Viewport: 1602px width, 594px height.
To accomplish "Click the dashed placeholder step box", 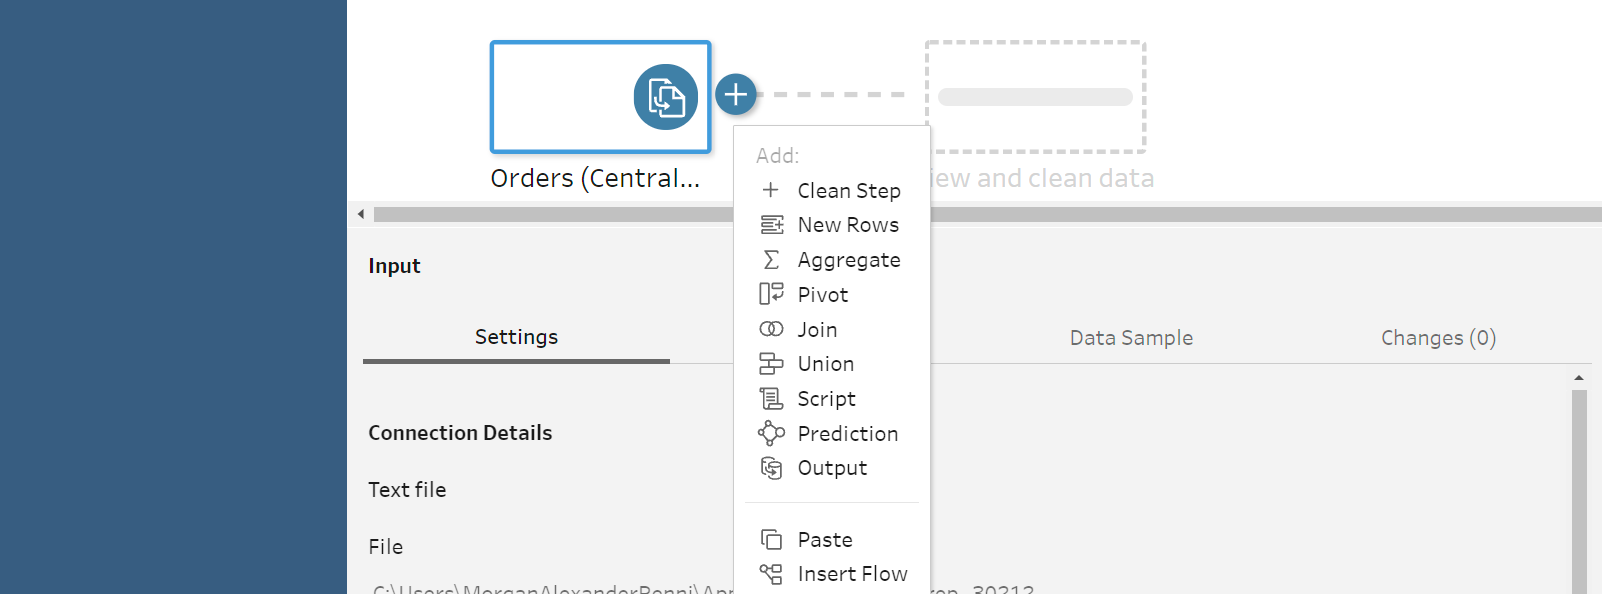I will pyautogui.click(x=1035, y=97).
